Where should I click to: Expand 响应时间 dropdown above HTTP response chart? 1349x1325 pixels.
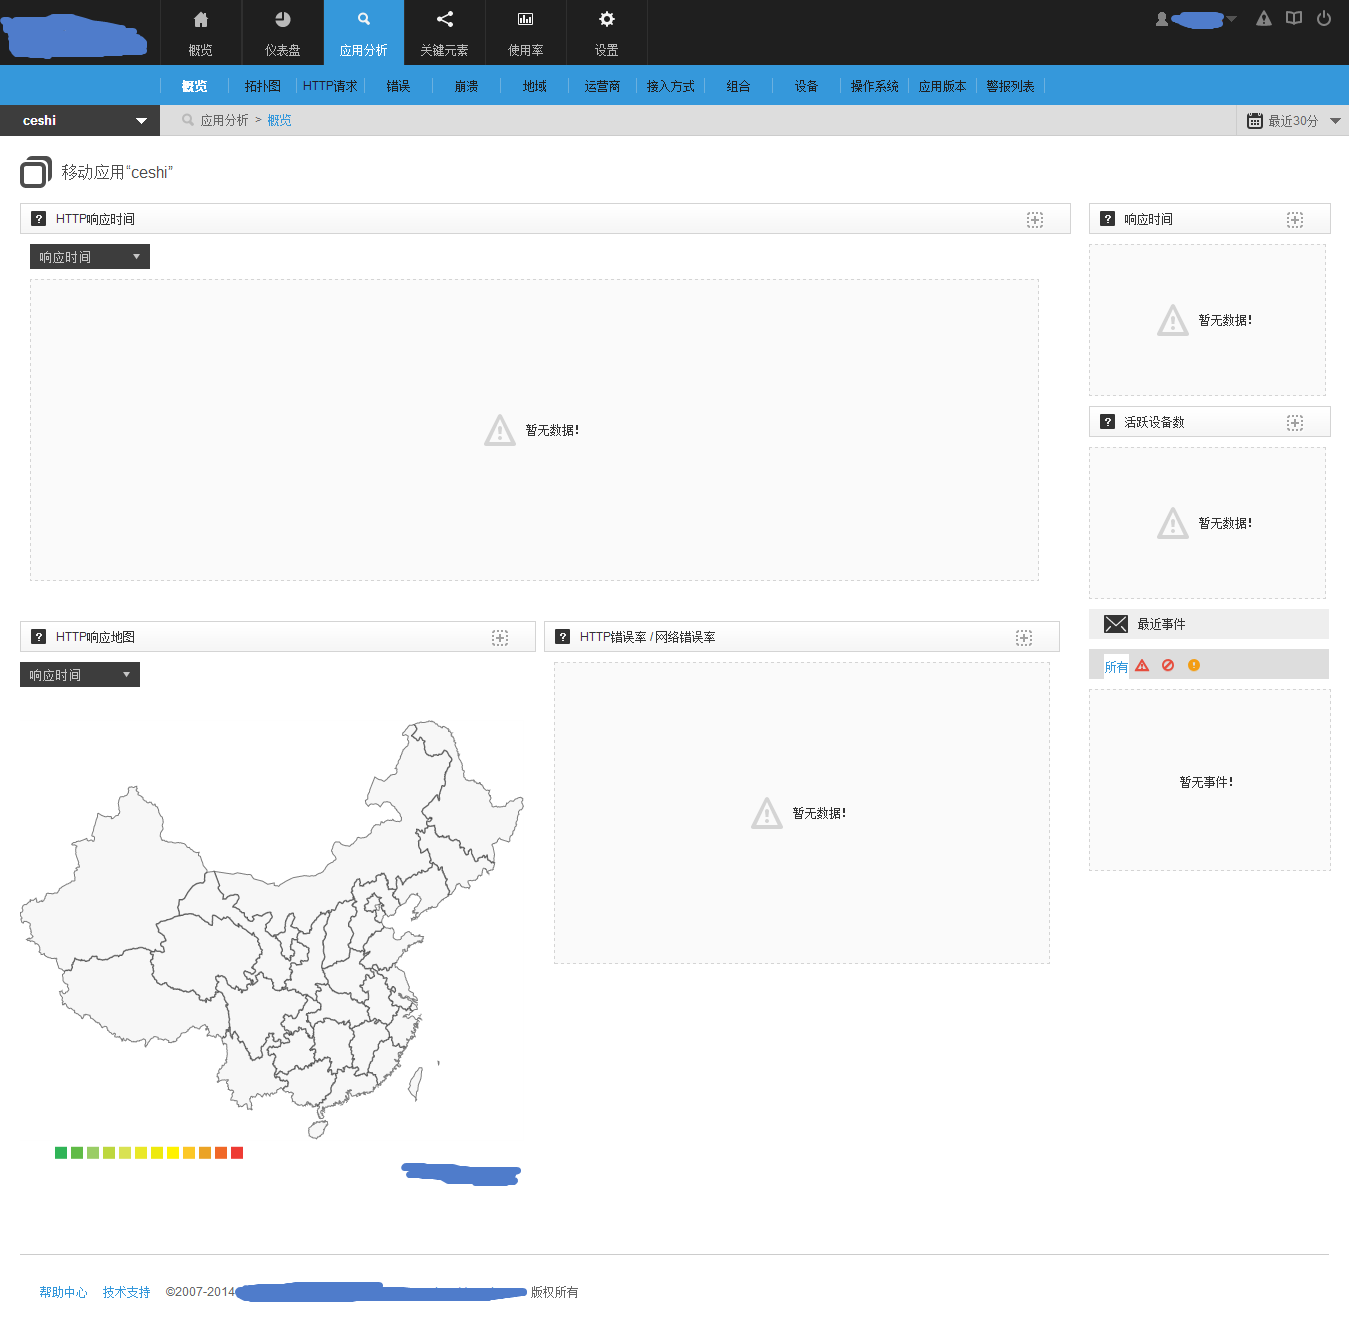(89, 257)
